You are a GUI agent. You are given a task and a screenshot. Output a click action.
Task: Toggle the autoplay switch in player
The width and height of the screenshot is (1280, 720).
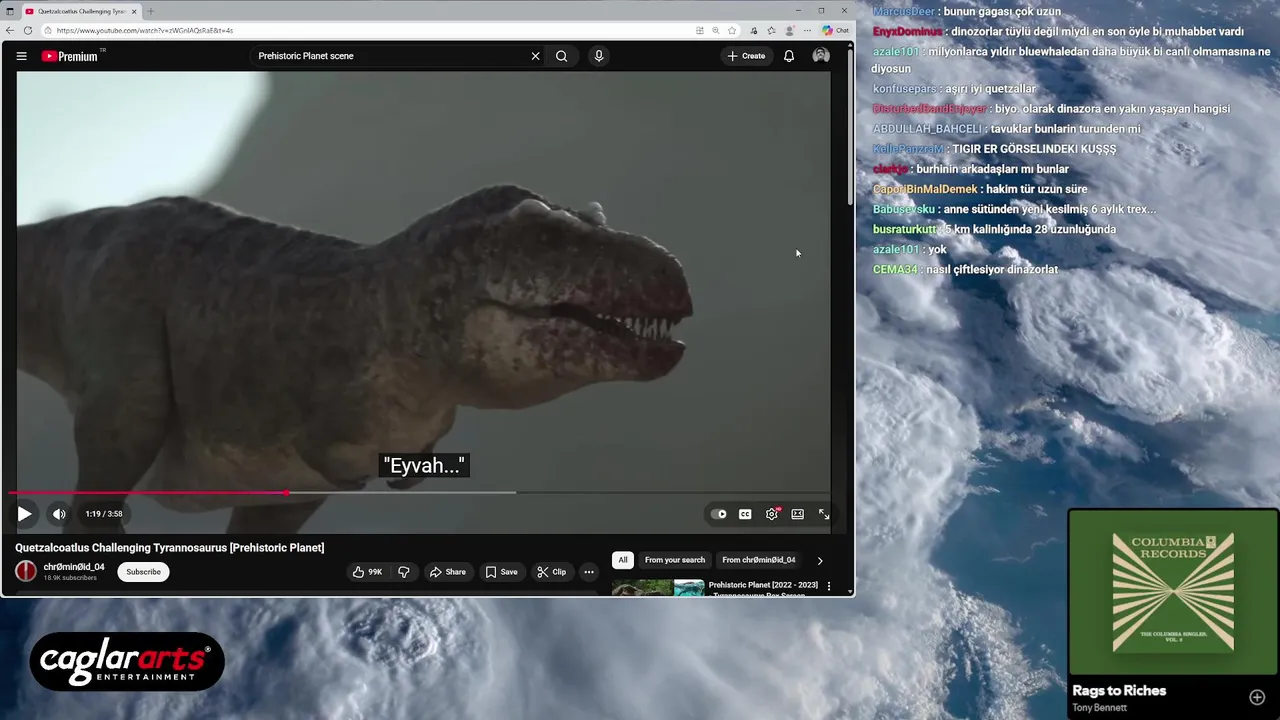(x=719, y=514)
